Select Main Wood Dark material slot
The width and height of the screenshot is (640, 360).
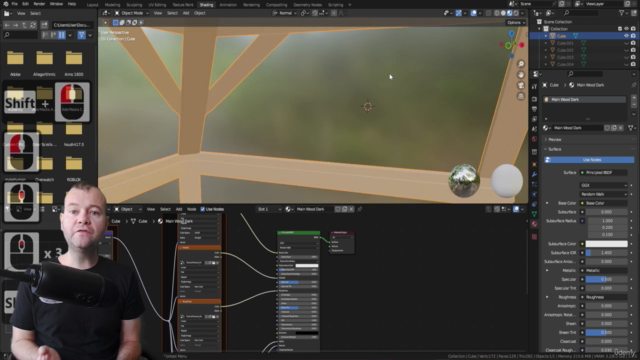click(x=585, y=100)
